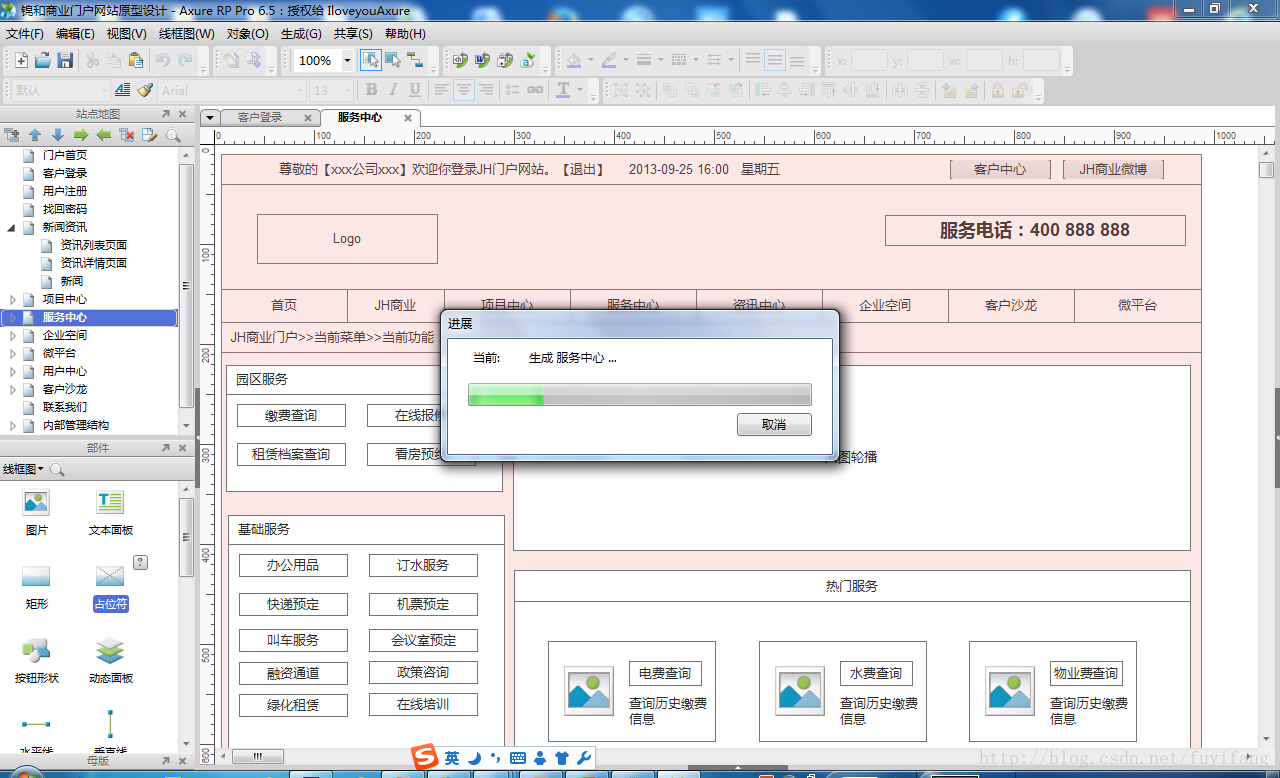Add a new page in the sitemap toolbar
The width and height of the screenshot is (1280, 778).
tap(12, 135)
